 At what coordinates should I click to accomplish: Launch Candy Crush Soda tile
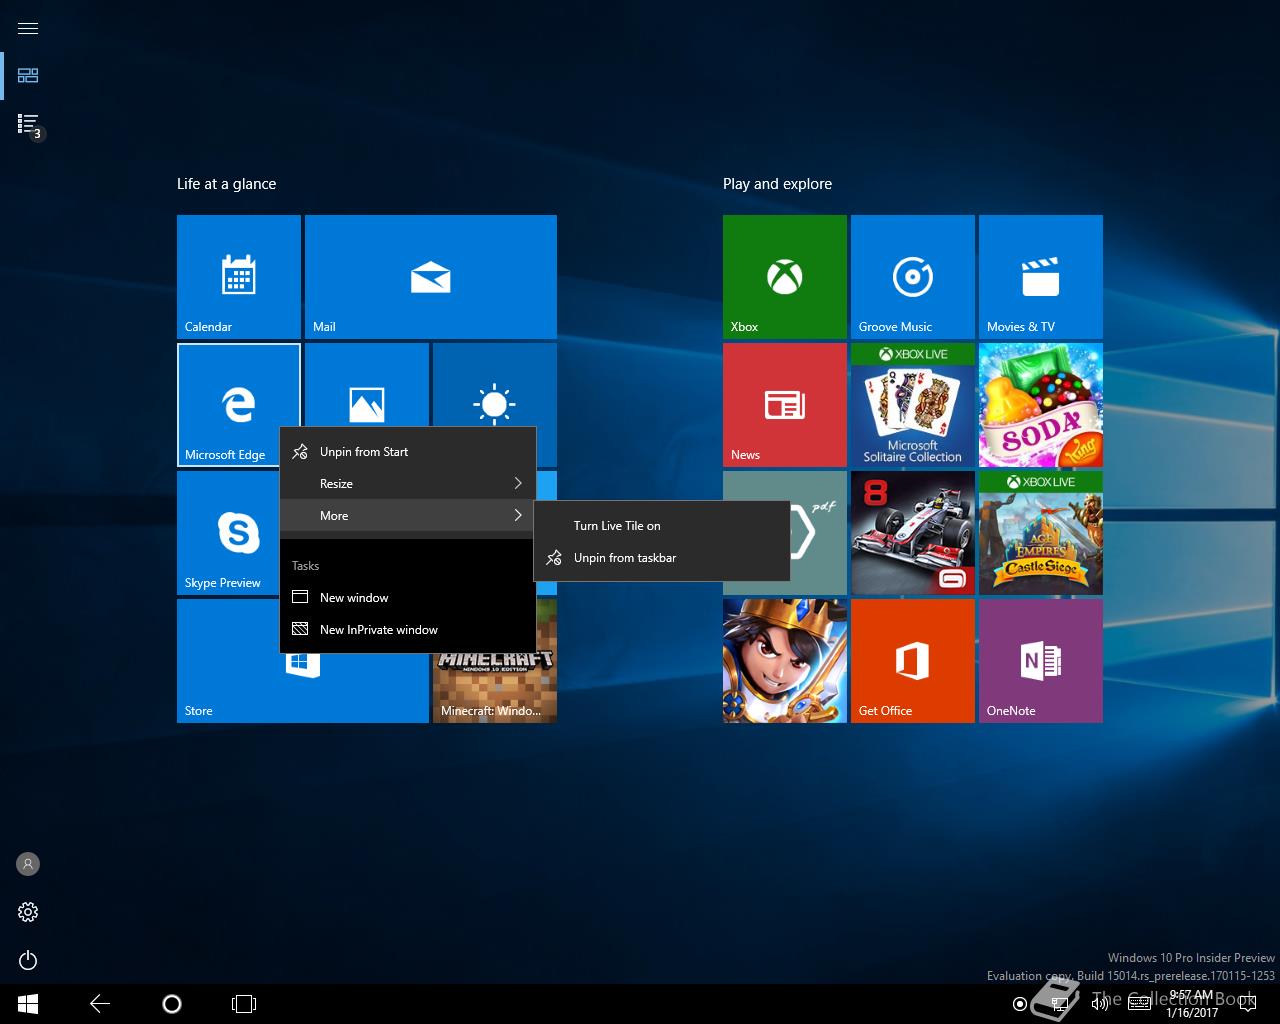click(1041, 405)
